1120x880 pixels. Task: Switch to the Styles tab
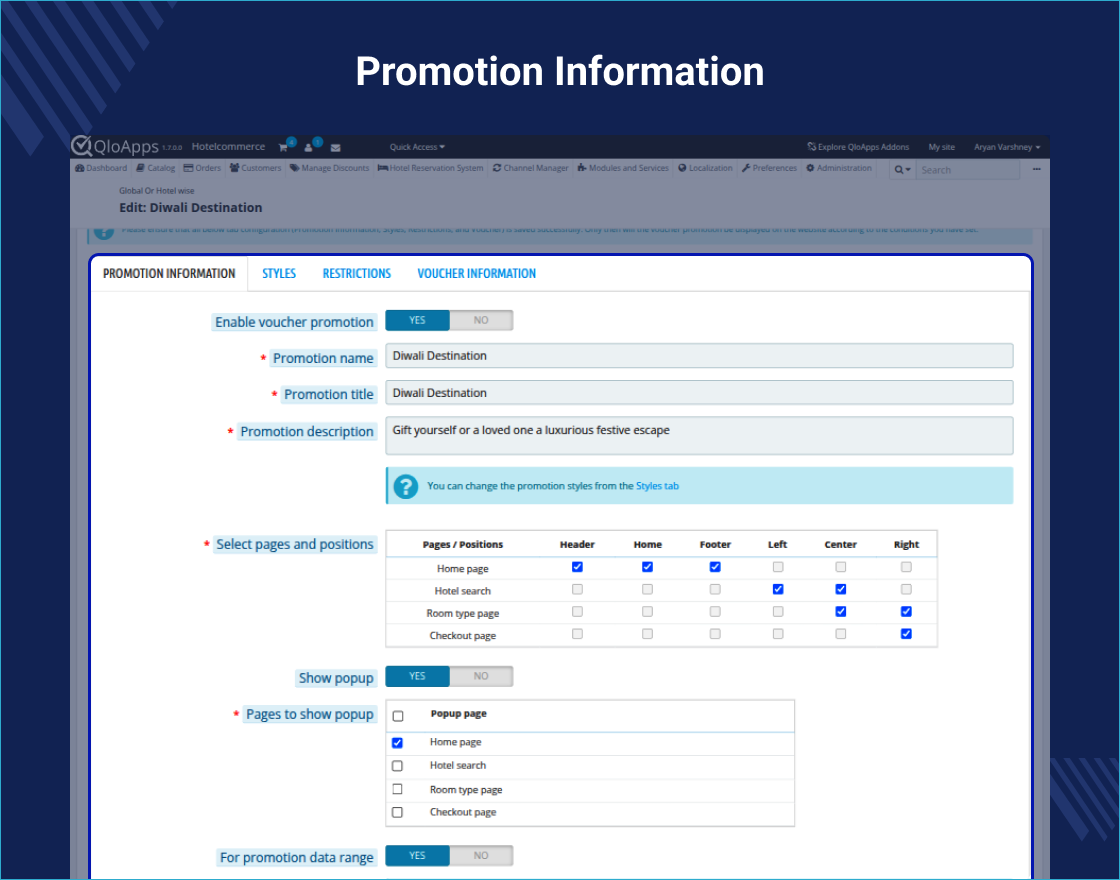(279, 274)
